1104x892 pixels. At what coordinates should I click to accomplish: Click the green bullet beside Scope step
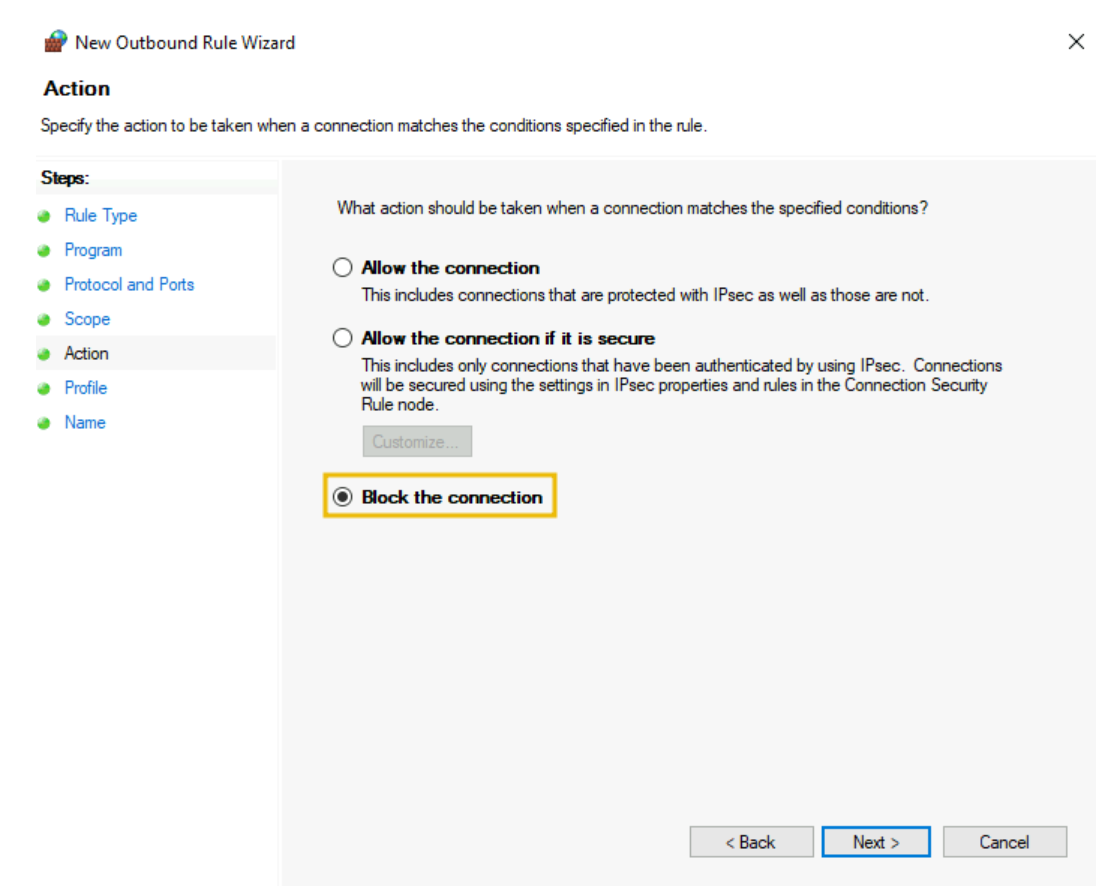[43, 320]
